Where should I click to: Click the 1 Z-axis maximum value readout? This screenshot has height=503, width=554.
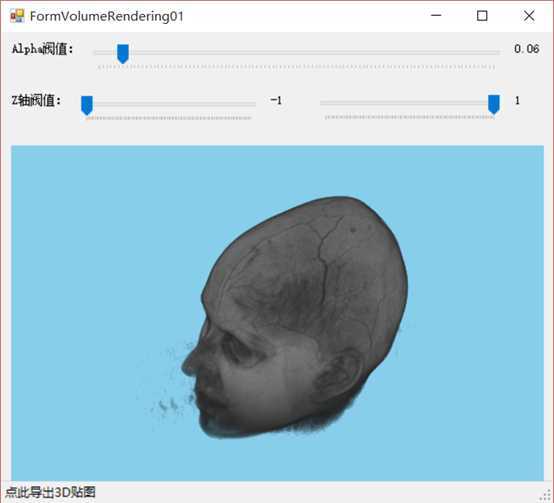pos(517,101)
